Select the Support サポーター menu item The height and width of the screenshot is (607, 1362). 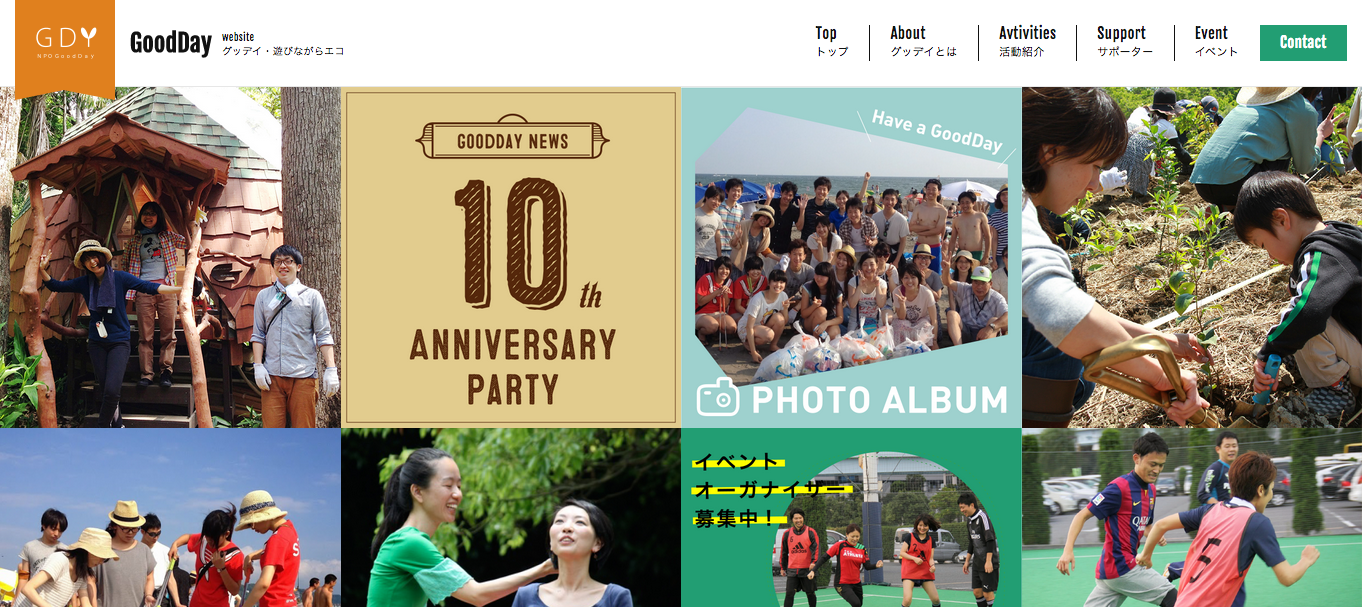point(1124,42)
